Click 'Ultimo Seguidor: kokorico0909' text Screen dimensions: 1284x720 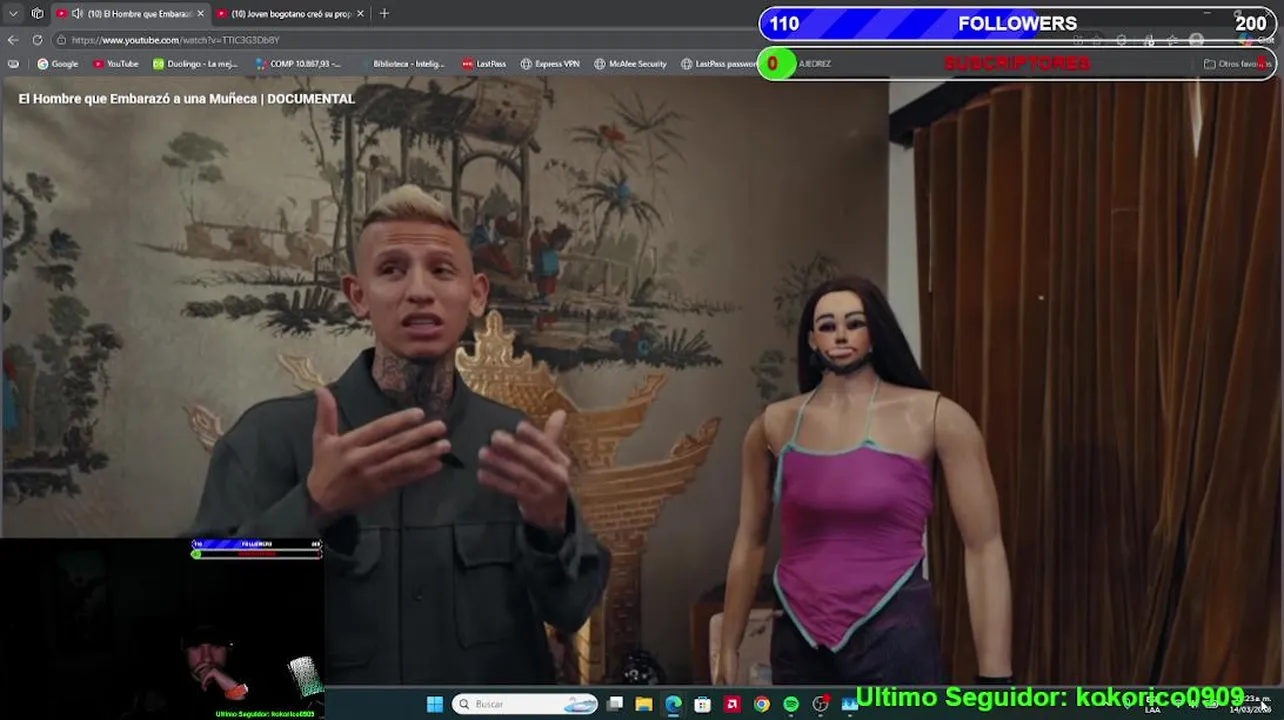pyautogui.click(x=1049, y=697)
